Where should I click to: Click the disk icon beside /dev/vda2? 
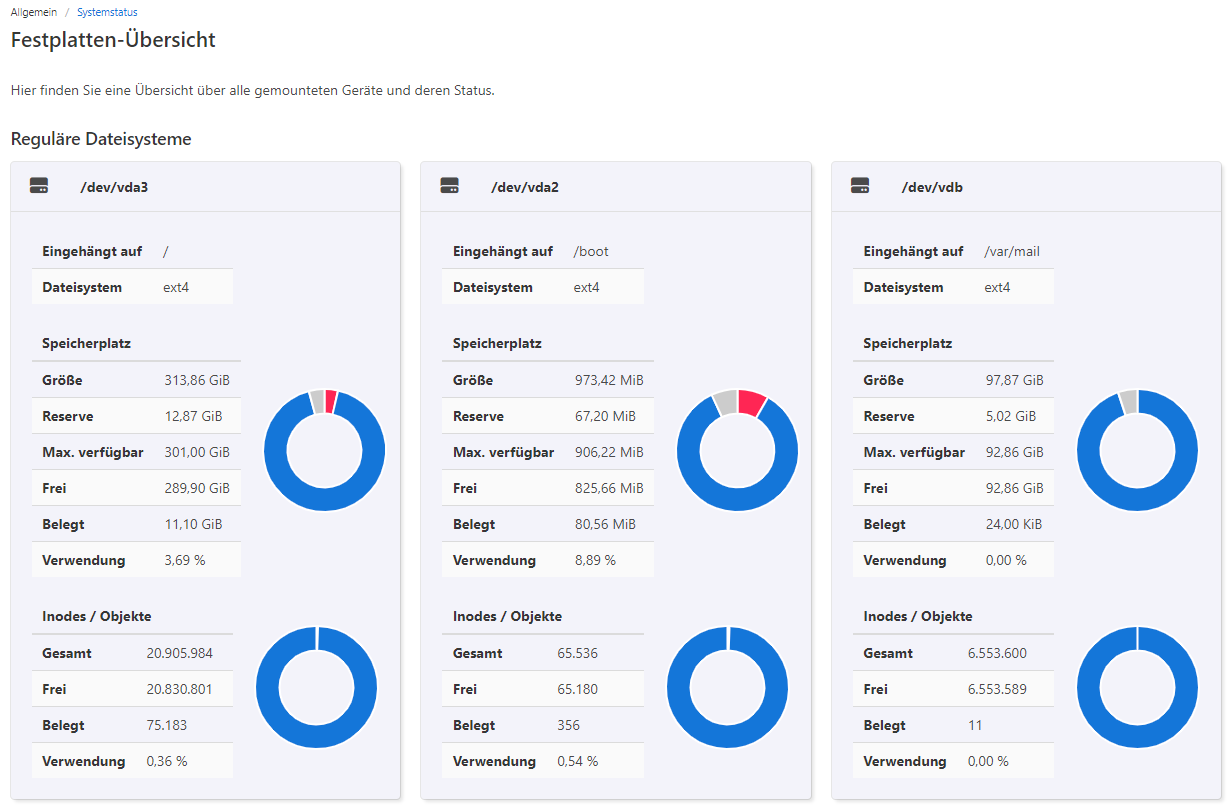[449, 186]
